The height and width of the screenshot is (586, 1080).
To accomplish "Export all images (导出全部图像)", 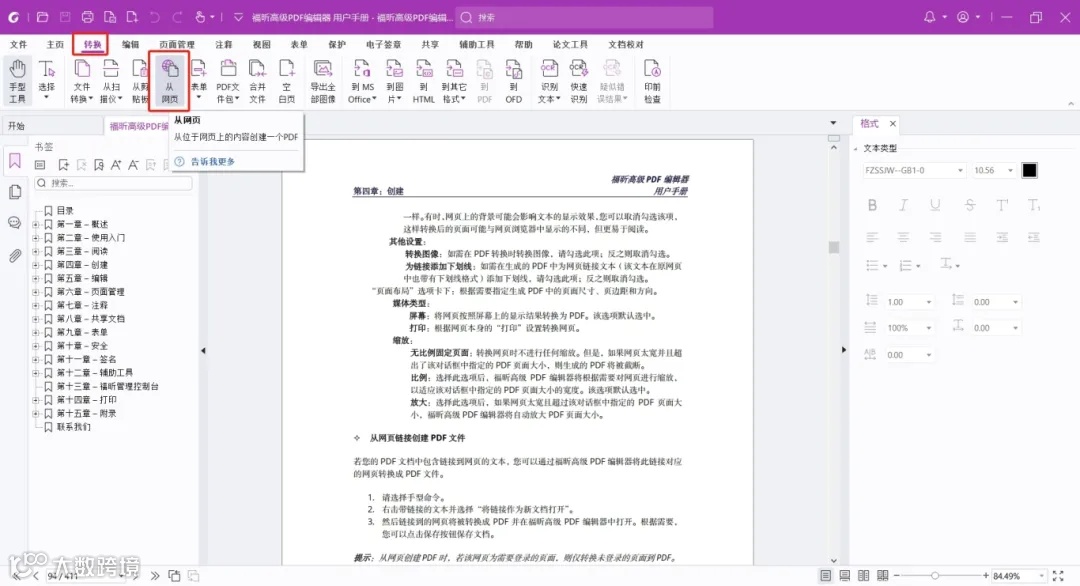I will pyautogui.click(x=322, y=81).
